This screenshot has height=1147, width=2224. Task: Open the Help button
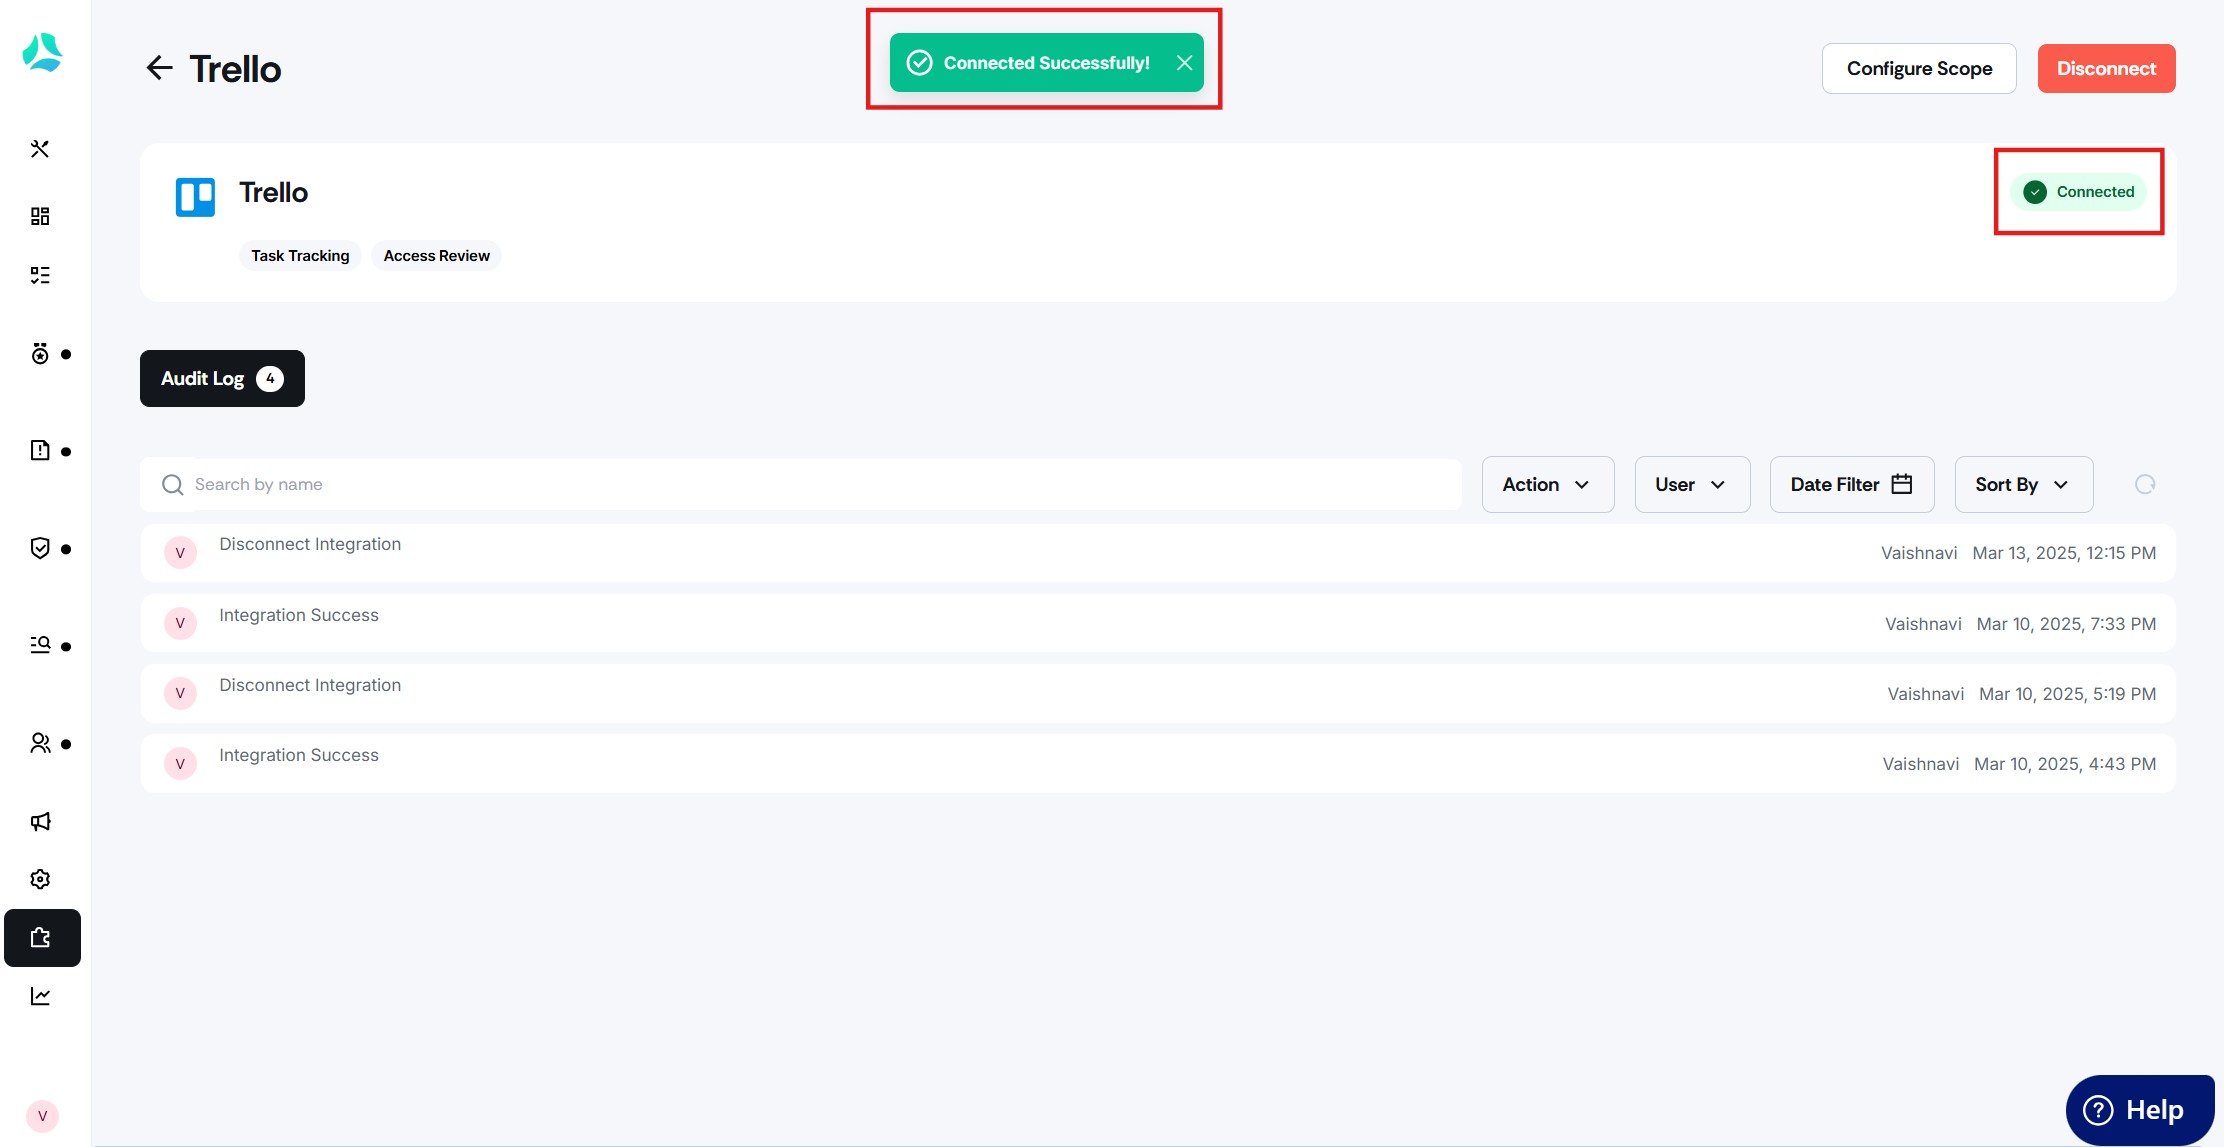coord(2140,1110)
